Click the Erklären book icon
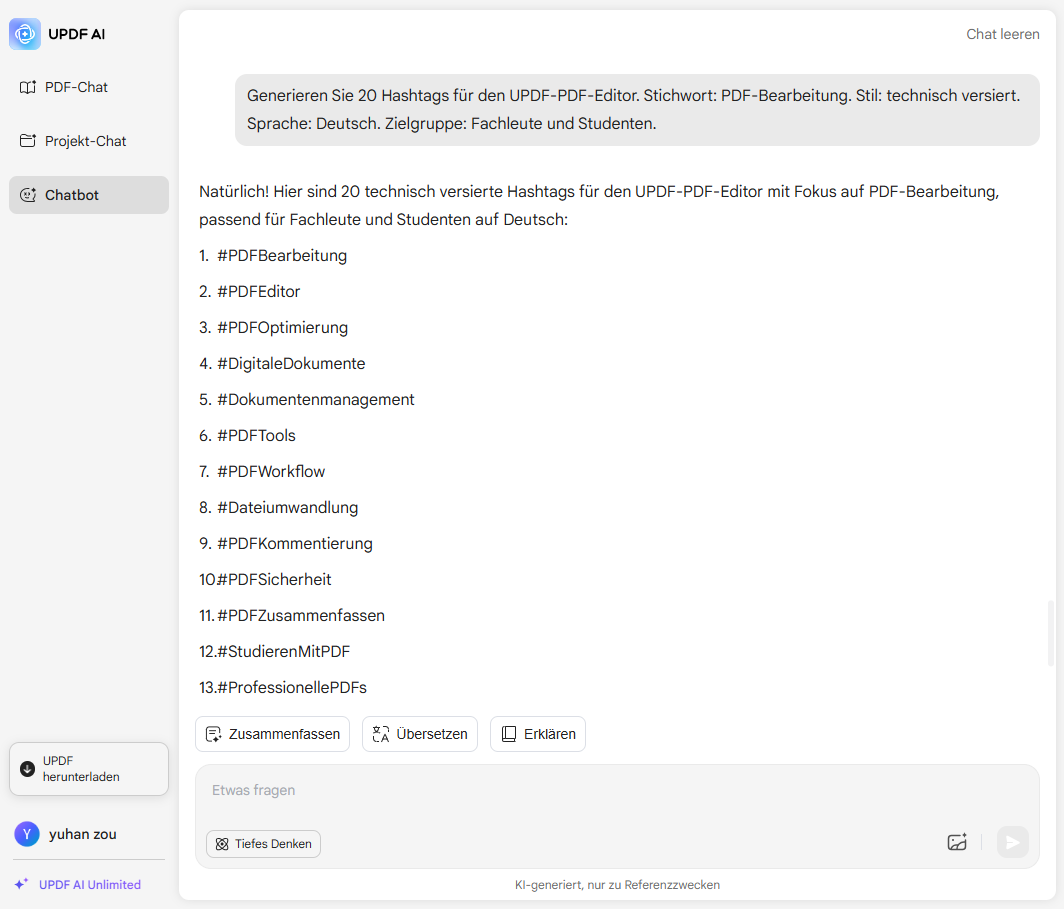 [509, 734]
